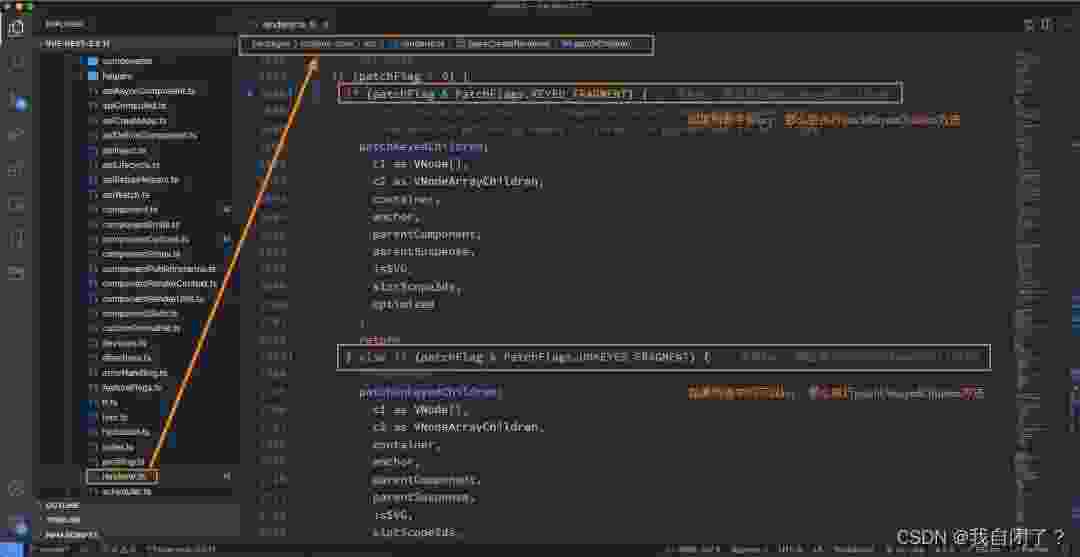Open profiling.ts file
The image size is (1080, 557).
click(124, 461)
